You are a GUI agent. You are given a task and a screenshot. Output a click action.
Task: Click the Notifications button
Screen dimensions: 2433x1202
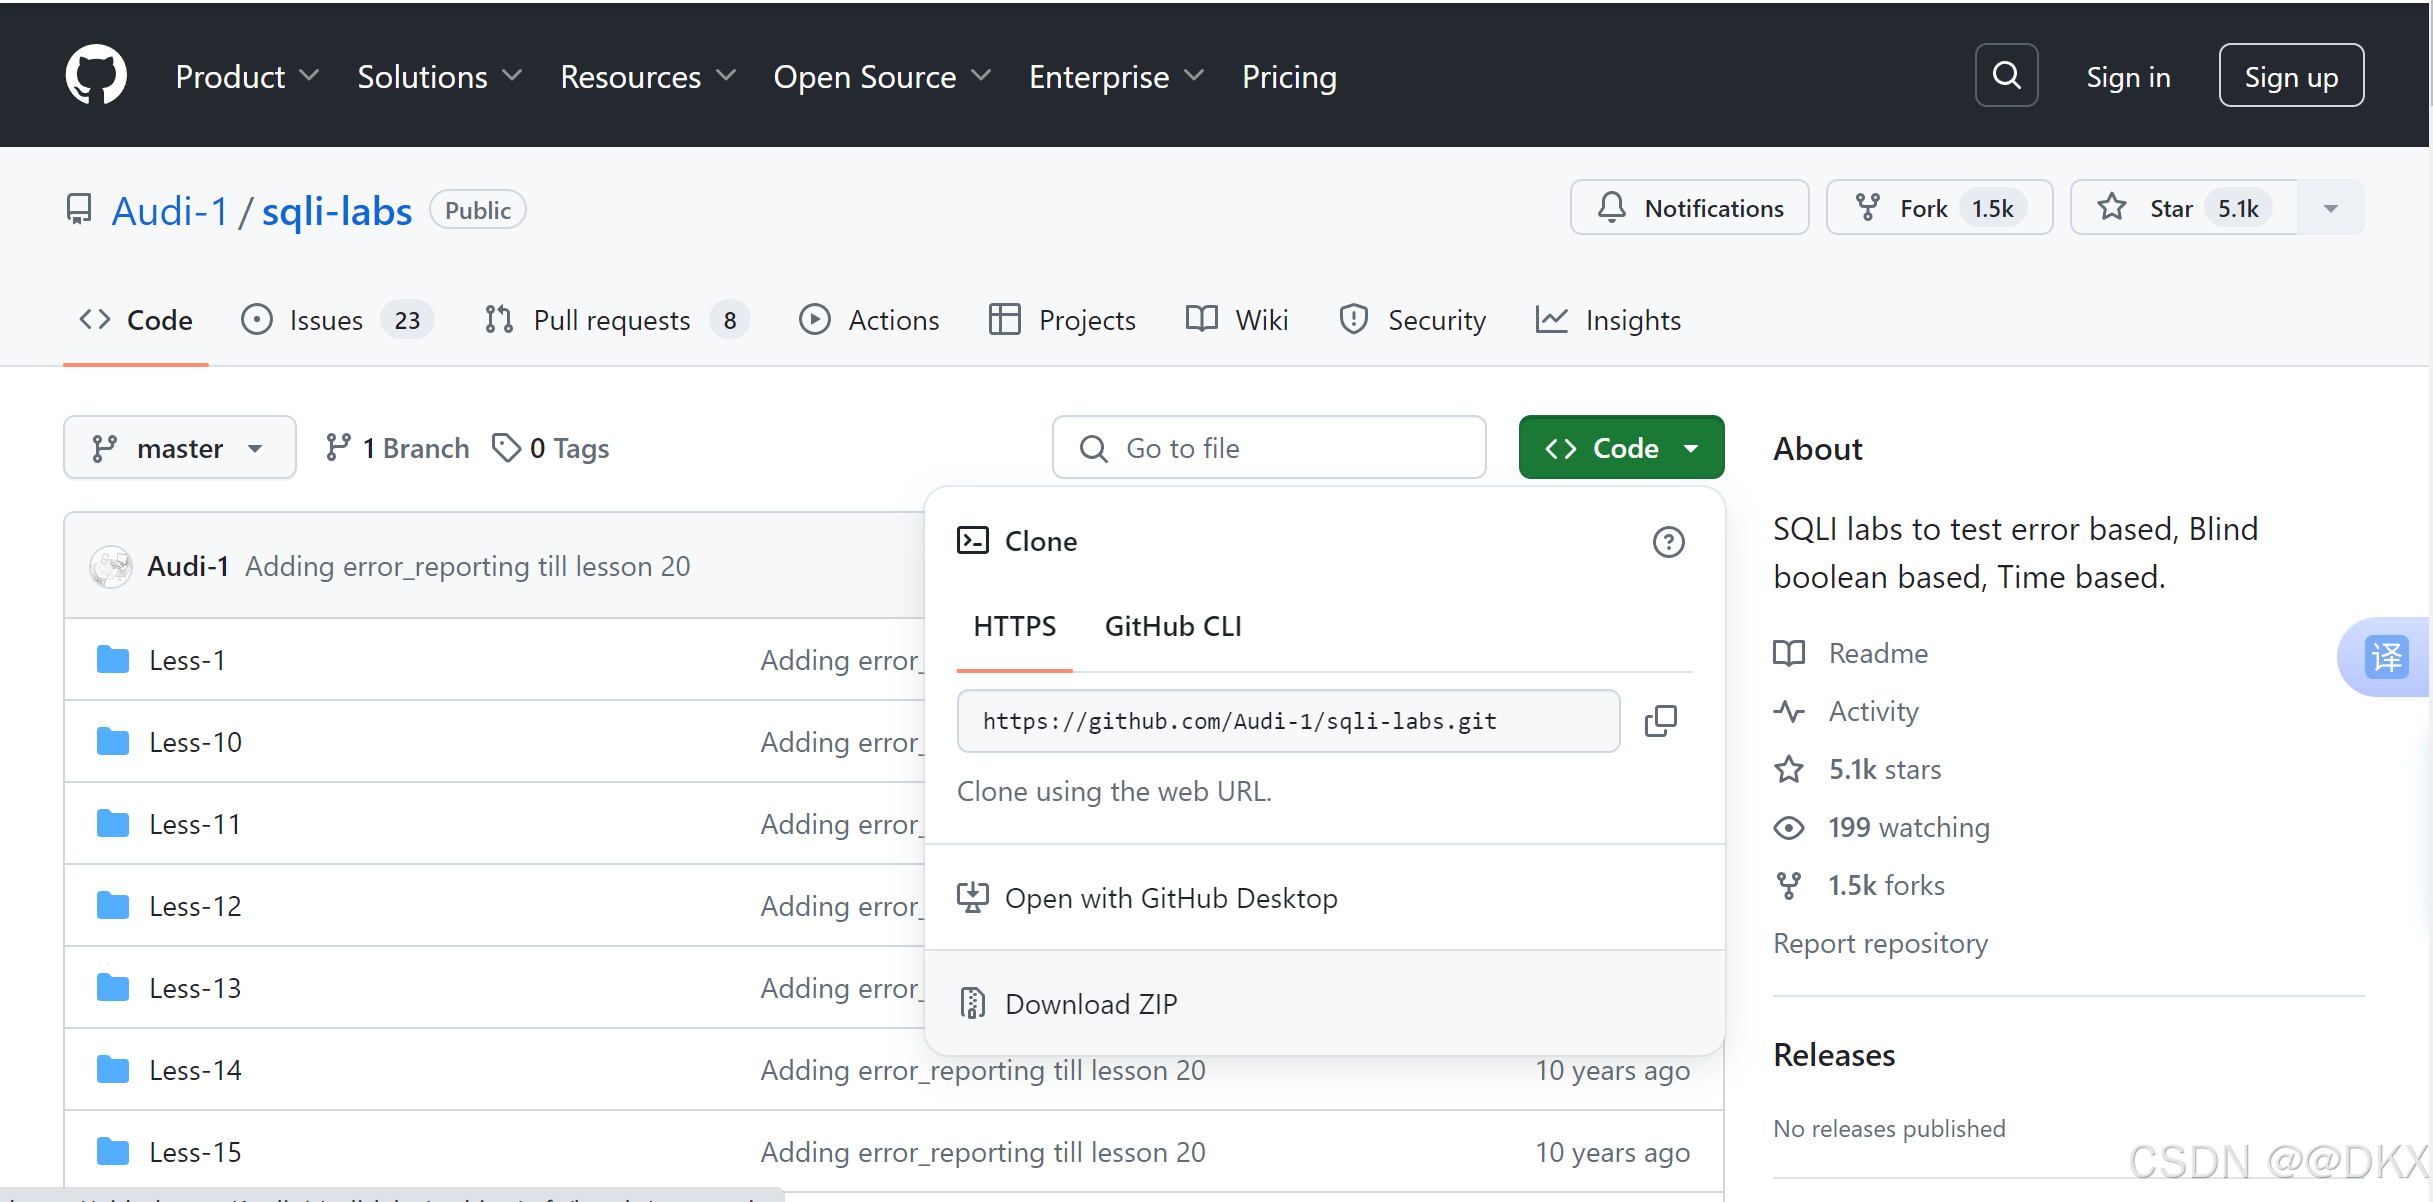[x=1689, y=208]
